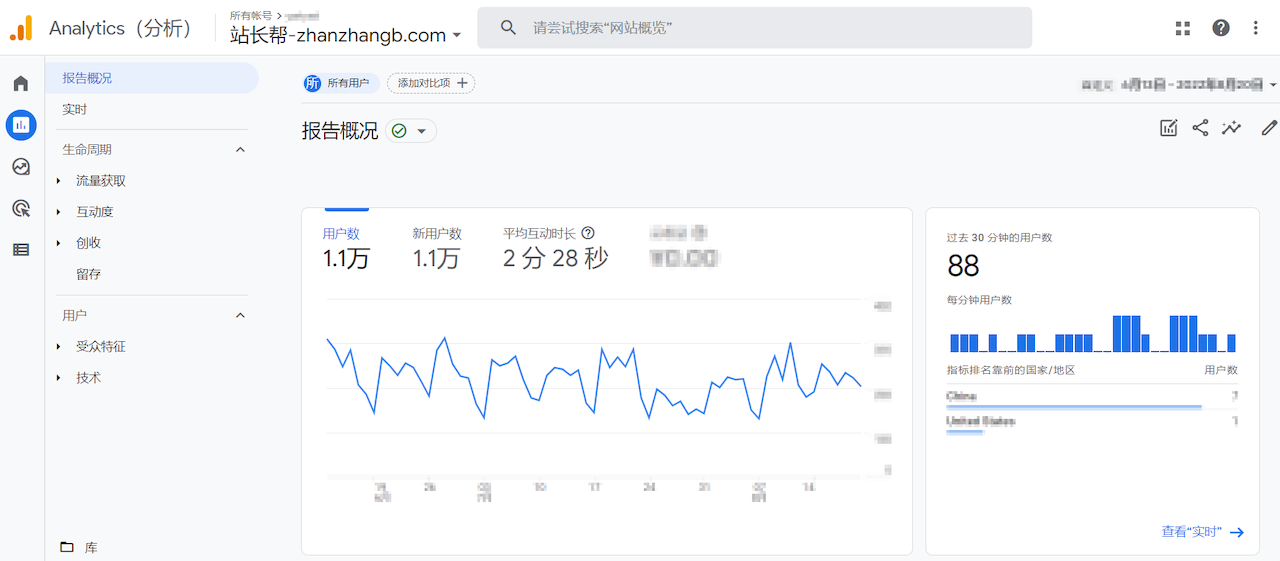Collapse the 生命周期 section
This screenshot has height=561, width=1280.
tap(240, 150)
